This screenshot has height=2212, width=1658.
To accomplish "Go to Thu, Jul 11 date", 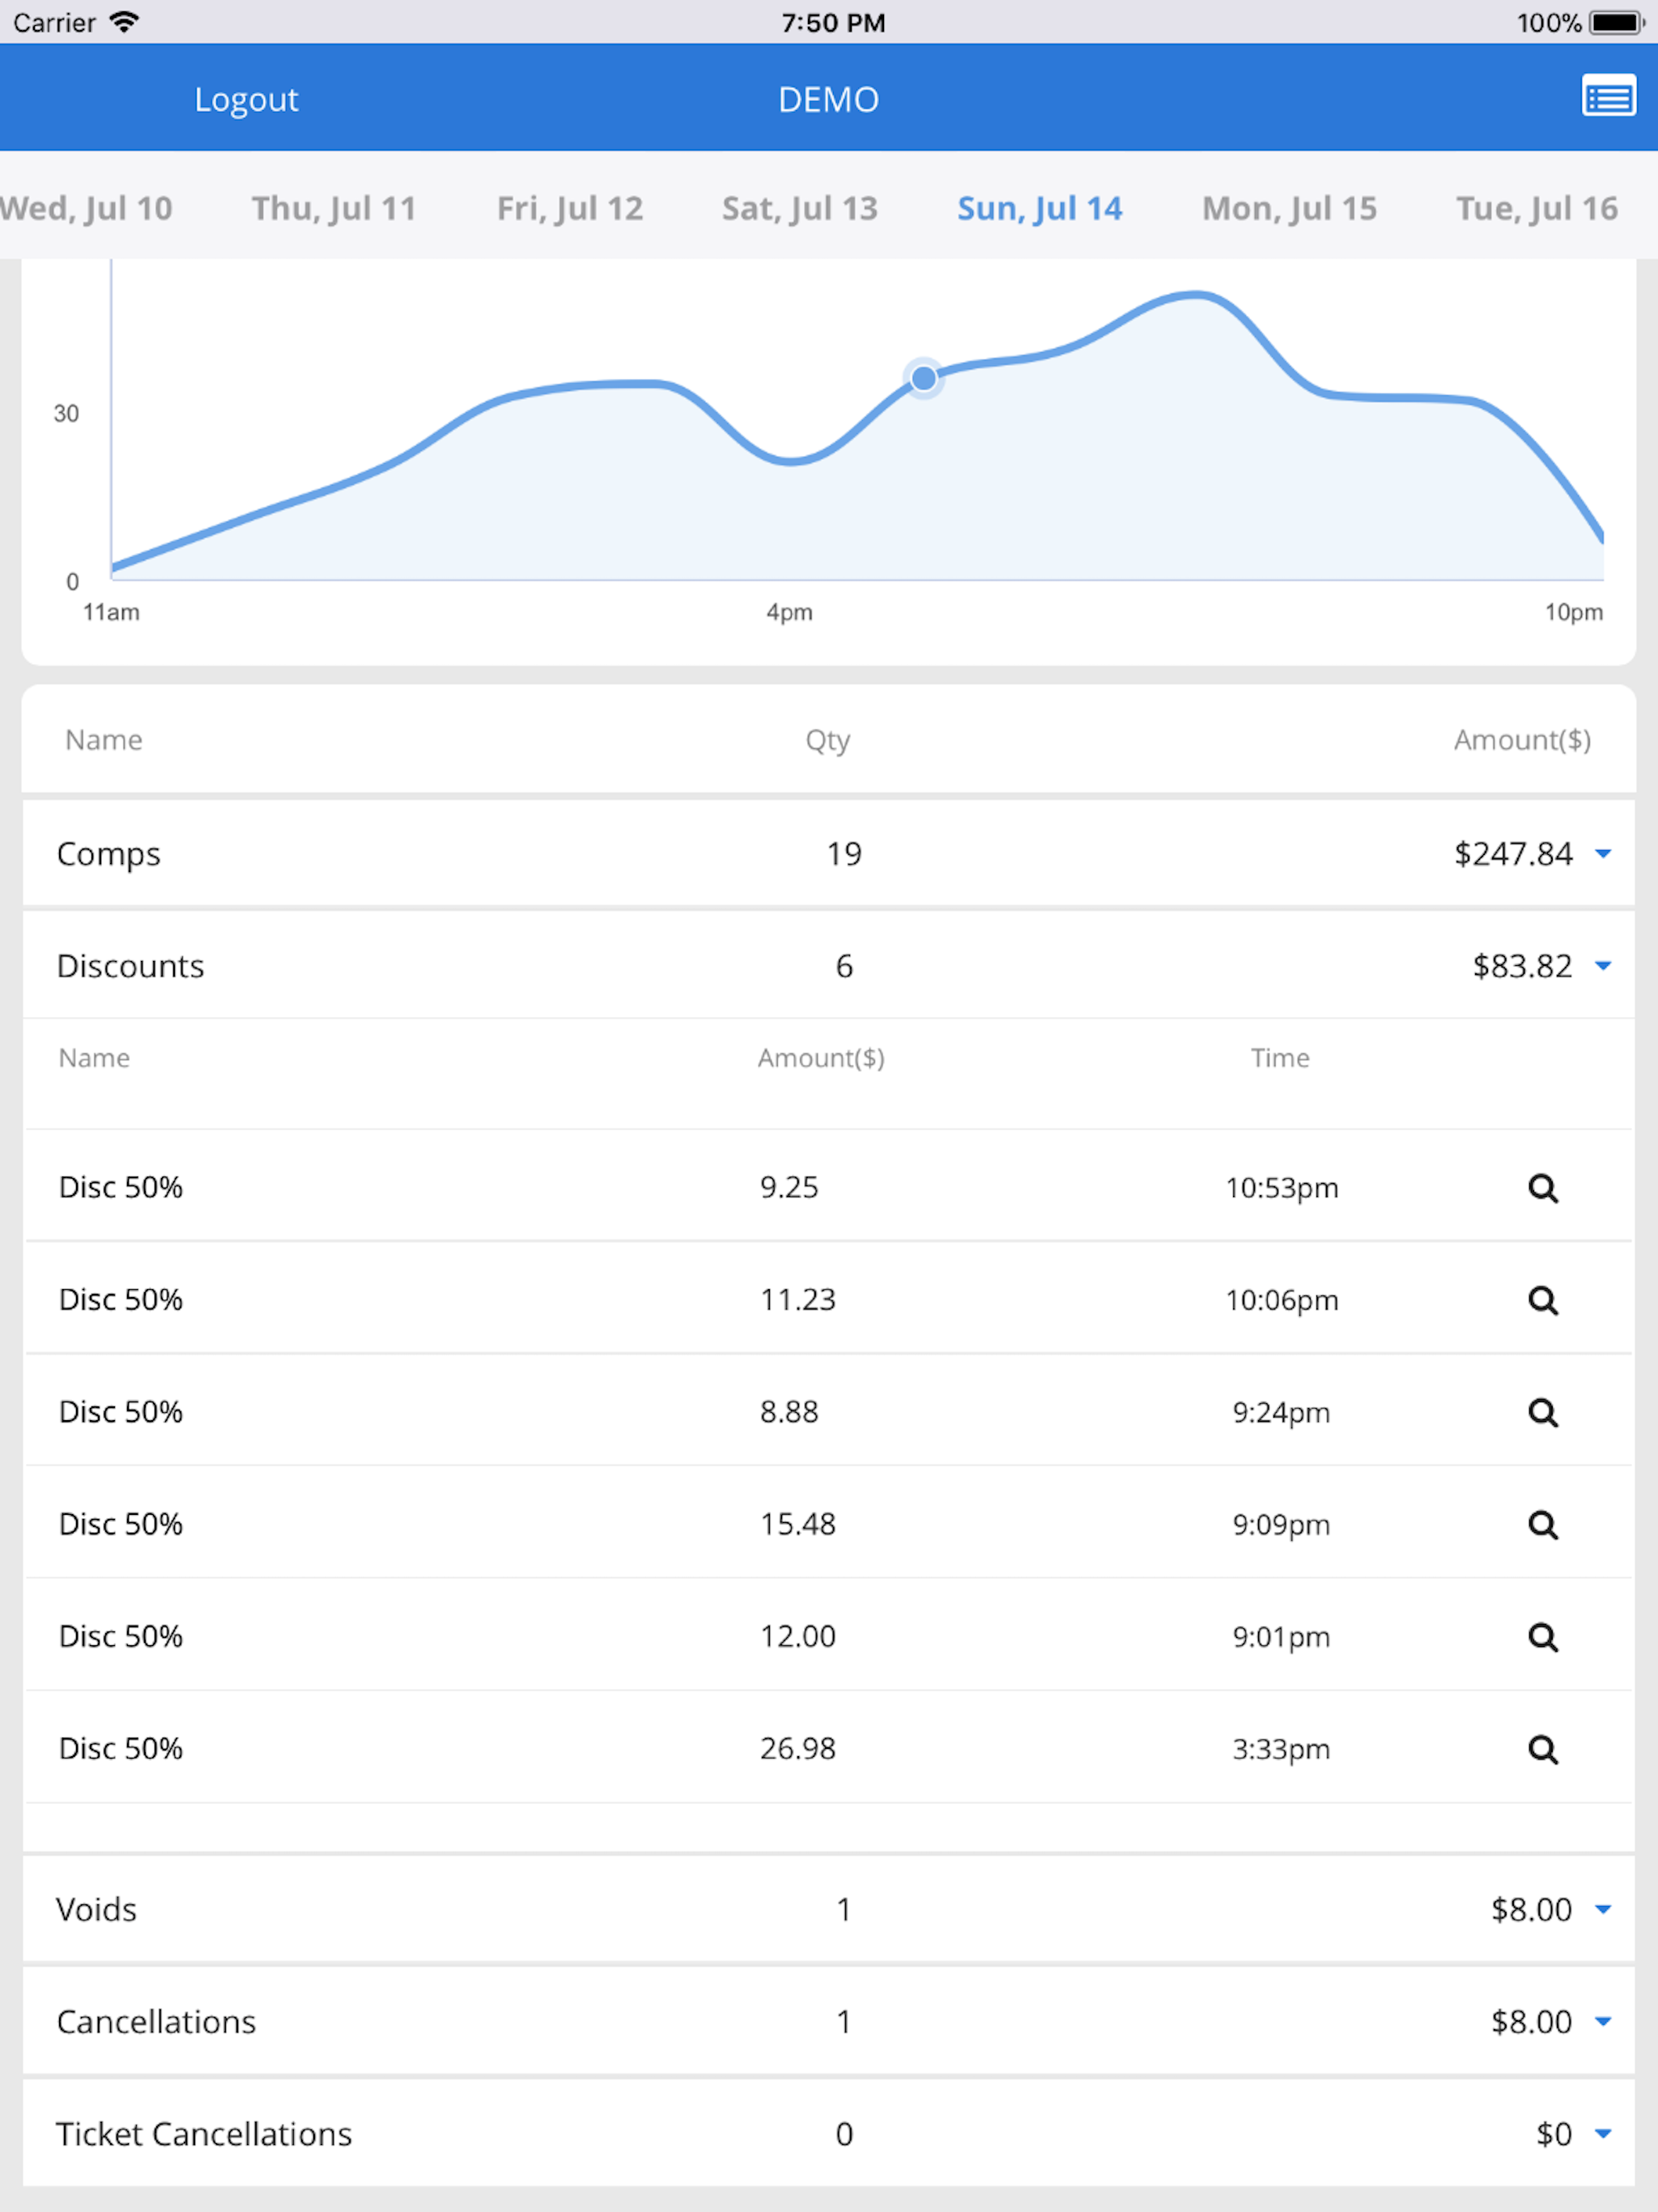I will pos(333,208).
